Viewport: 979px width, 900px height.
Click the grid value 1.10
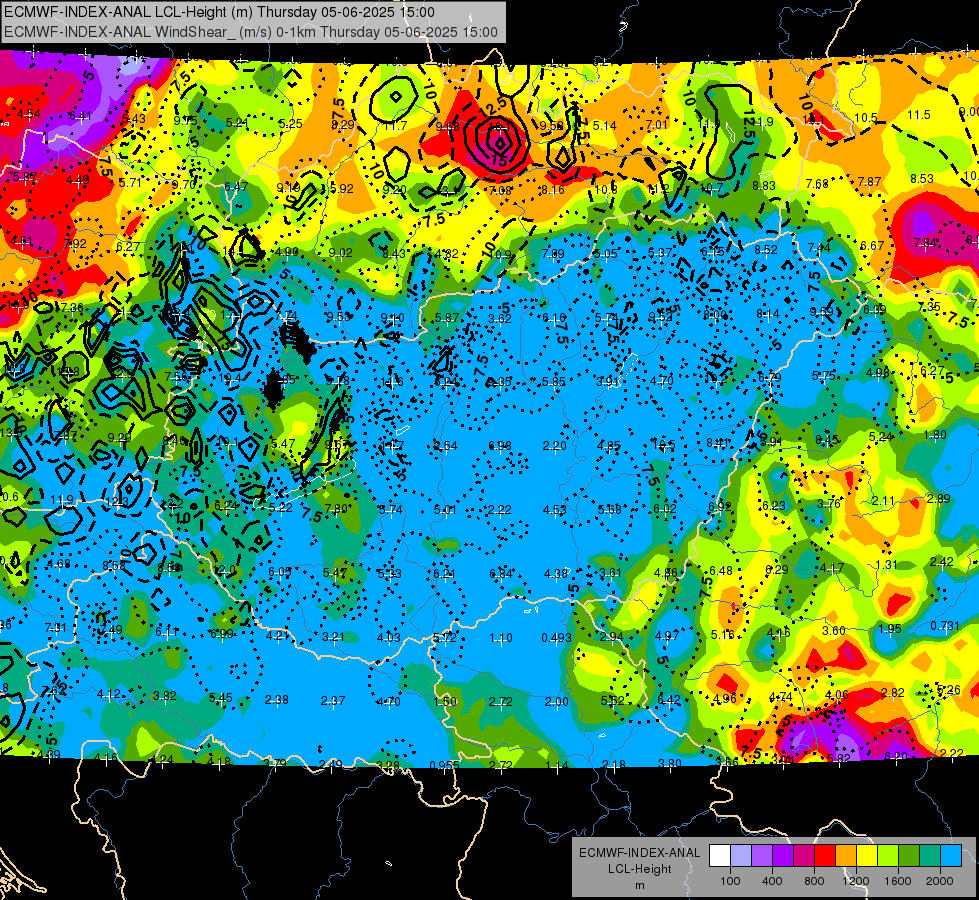point(501,638)
